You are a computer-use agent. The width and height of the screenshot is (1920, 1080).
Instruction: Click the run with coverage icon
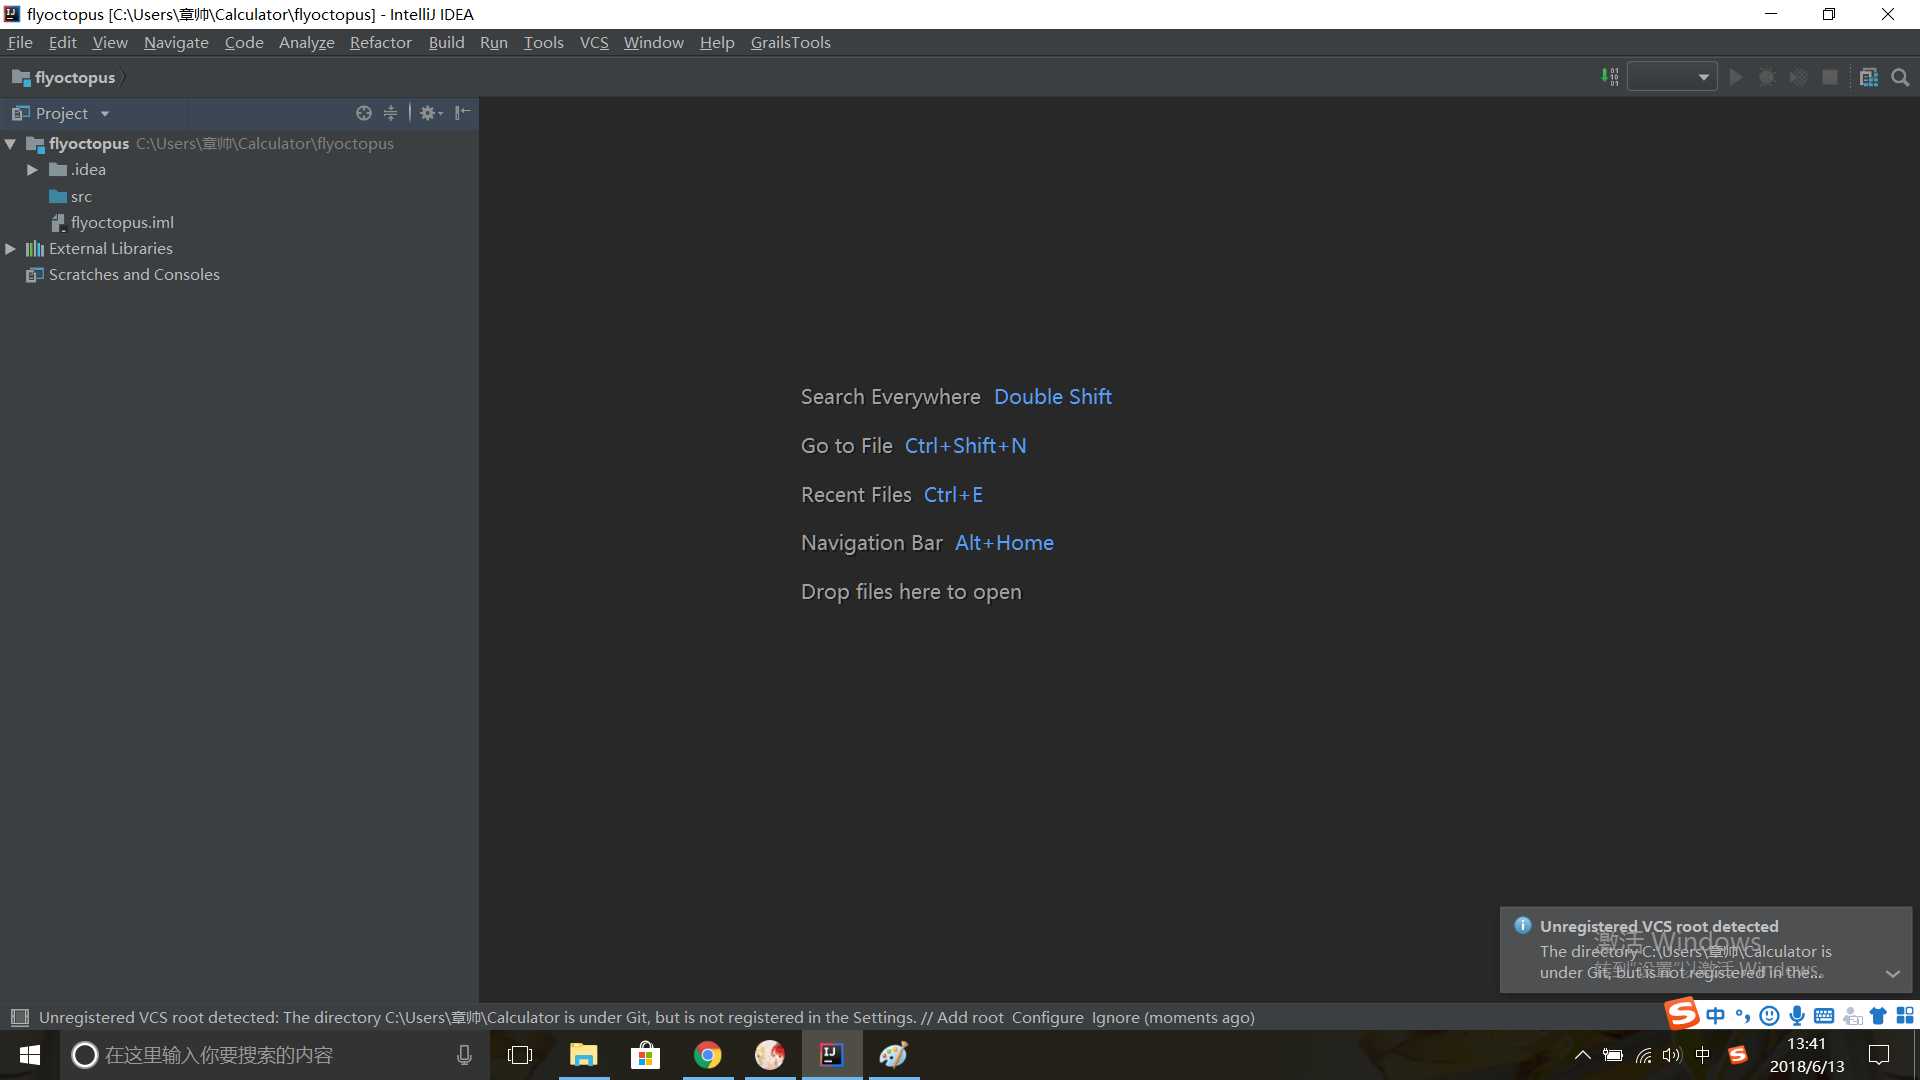point(1798,77)
